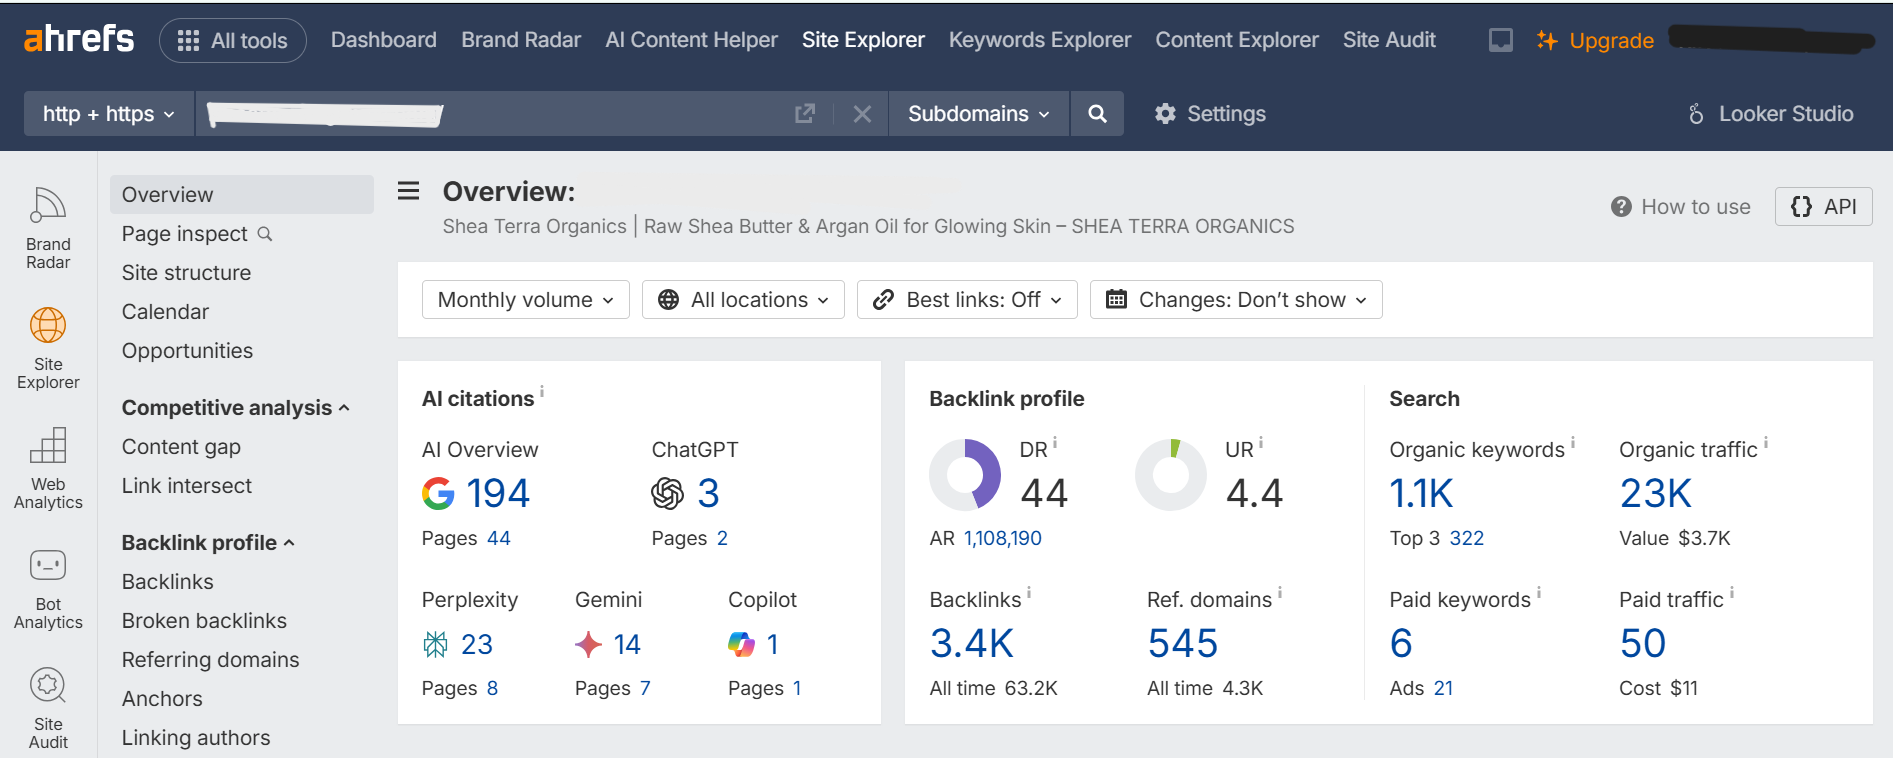Click the Upgrade link
This screenshot has width=1893, height=758.
[1596, 40]
